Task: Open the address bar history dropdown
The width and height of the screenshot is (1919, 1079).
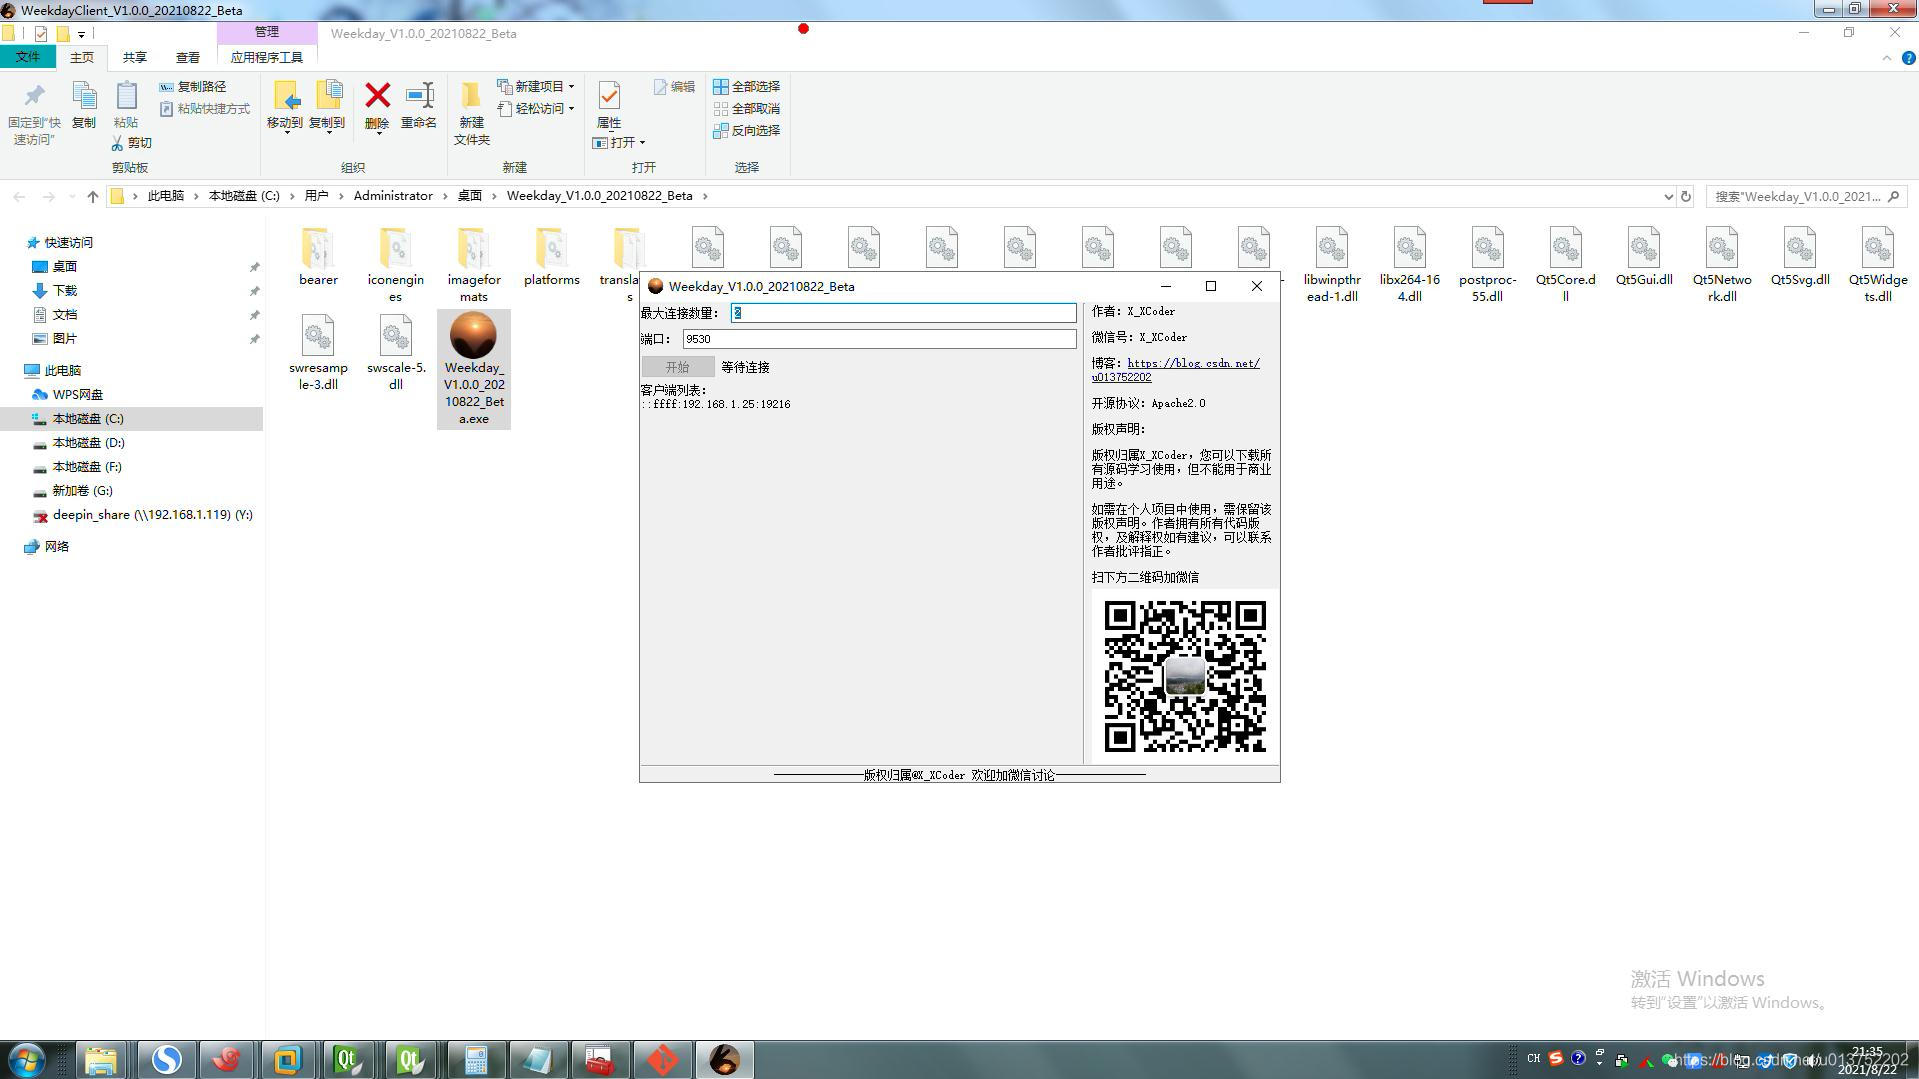Action: click(1668, 196)
